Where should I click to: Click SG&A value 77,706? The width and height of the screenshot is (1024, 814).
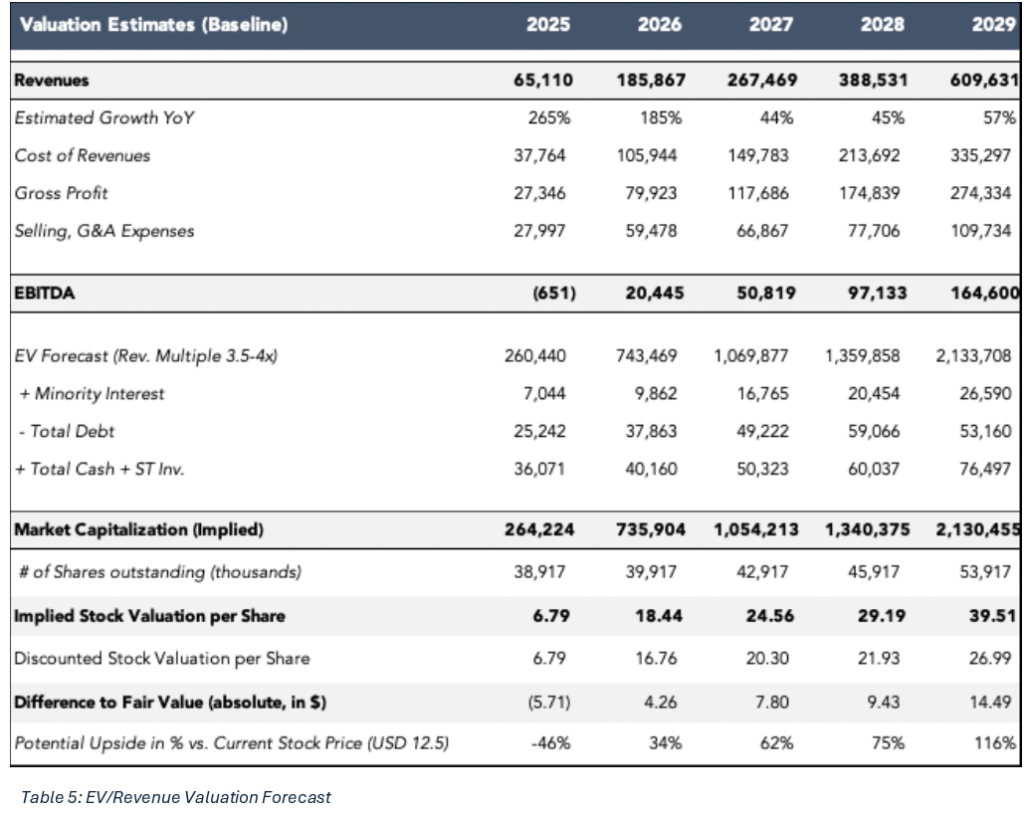click(874, 231)
